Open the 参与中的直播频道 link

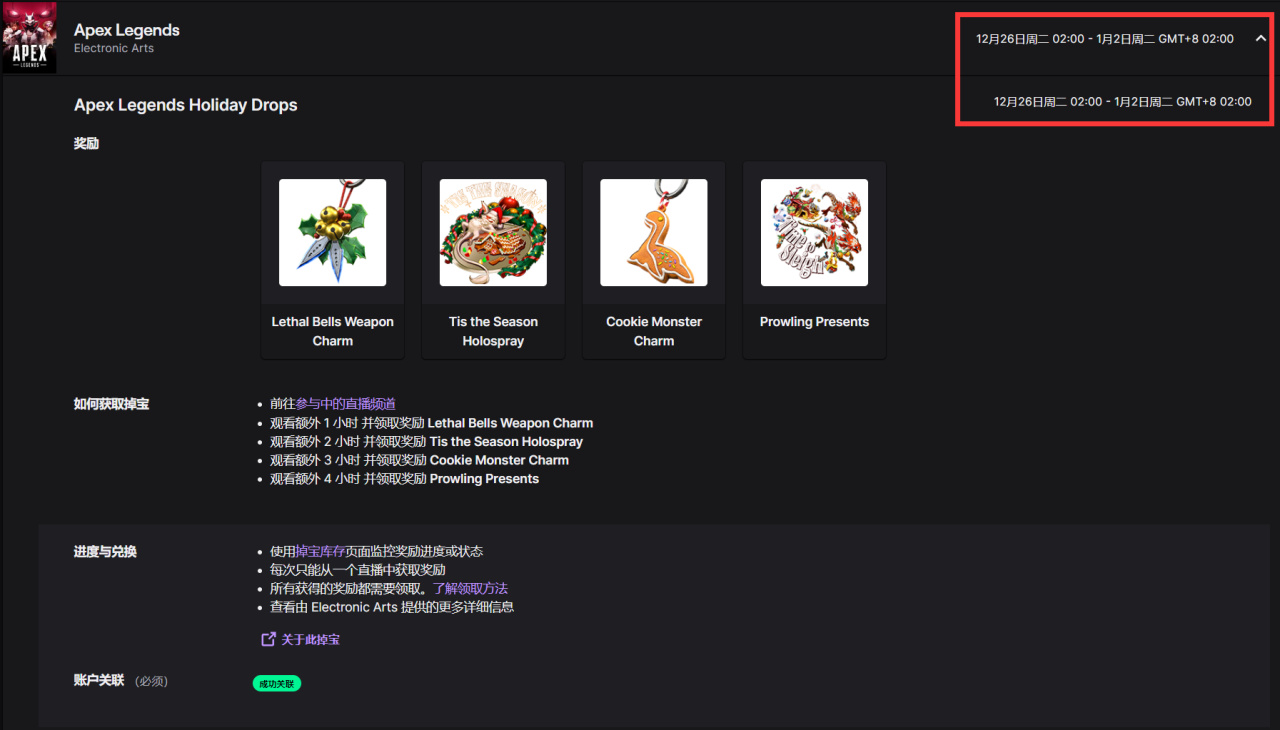tap(345, 404)
